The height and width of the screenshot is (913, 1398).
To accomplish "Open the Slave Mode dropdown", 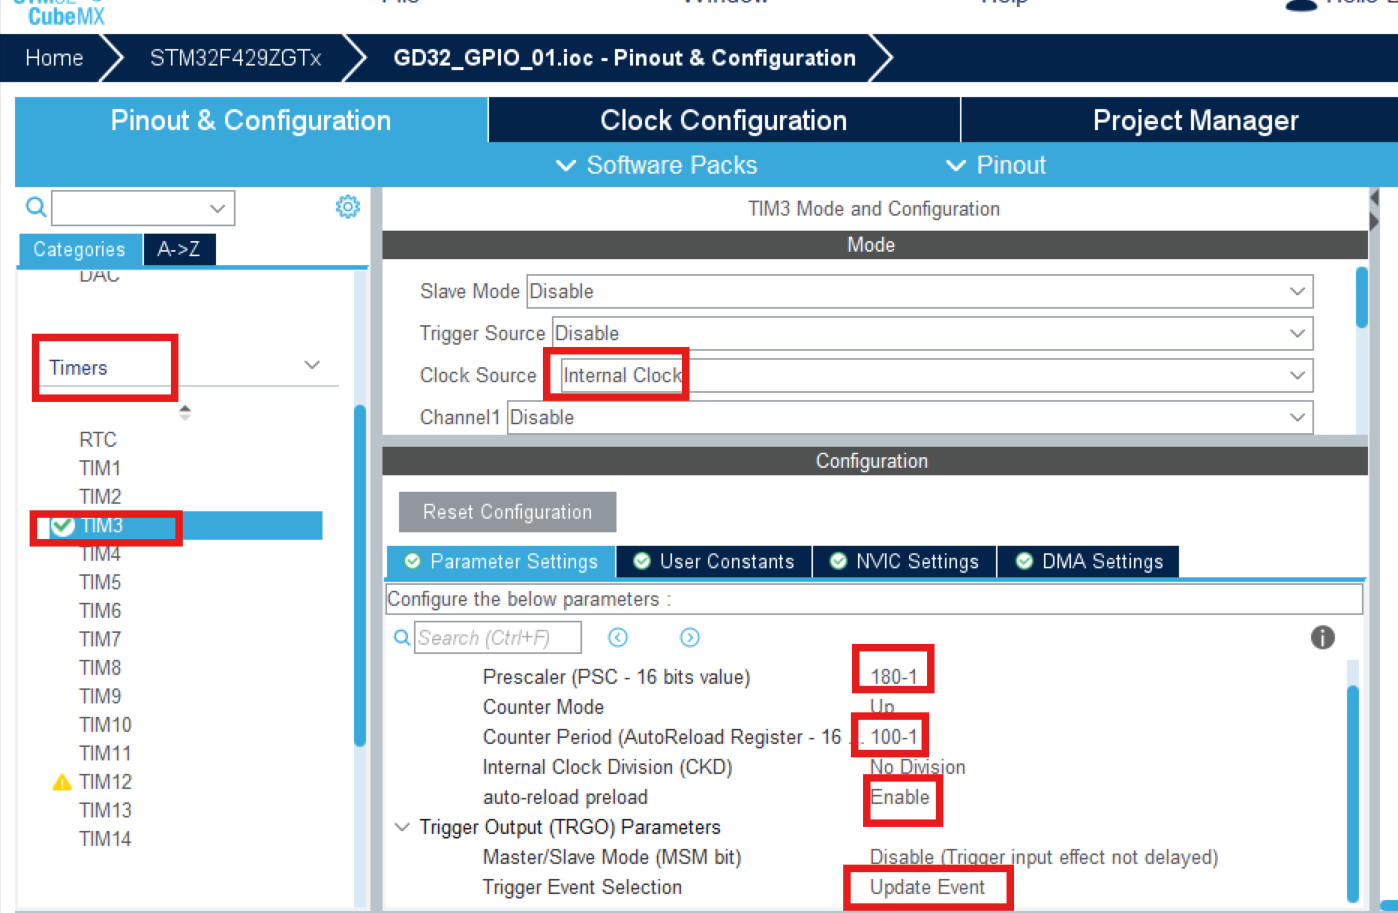I will 919,291.
